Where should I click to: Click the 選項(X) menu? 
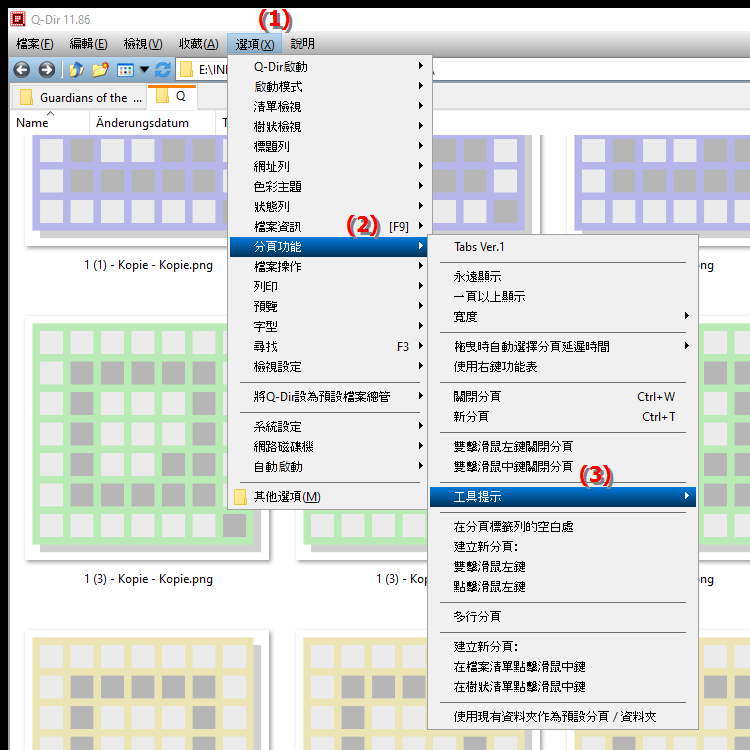click(x=255, y=44)
